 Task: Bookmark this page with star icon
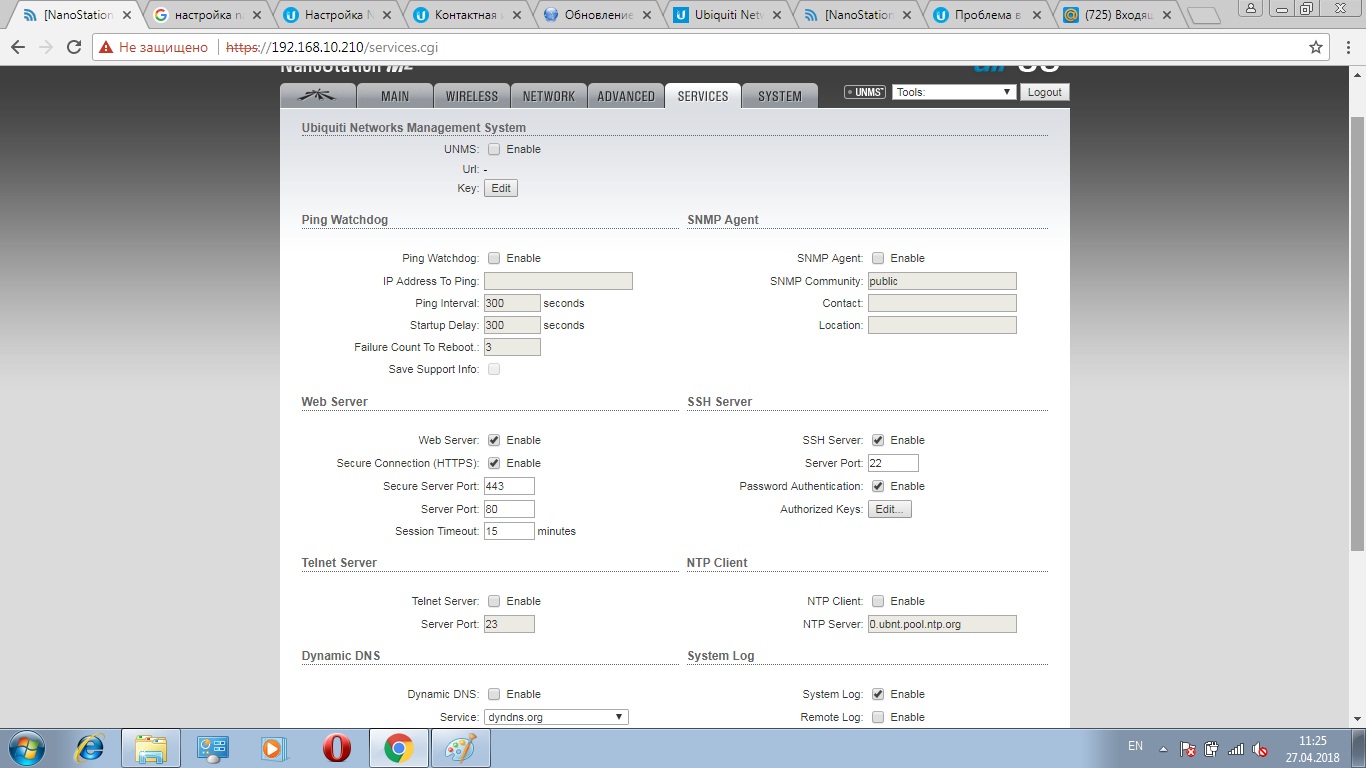(1316, 47)
